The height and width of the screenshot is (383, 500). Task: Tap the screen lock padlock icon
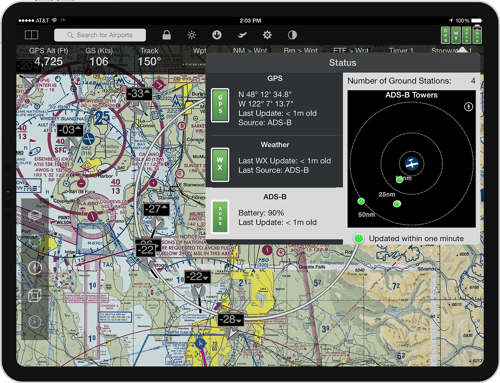[x=167, y=35]
